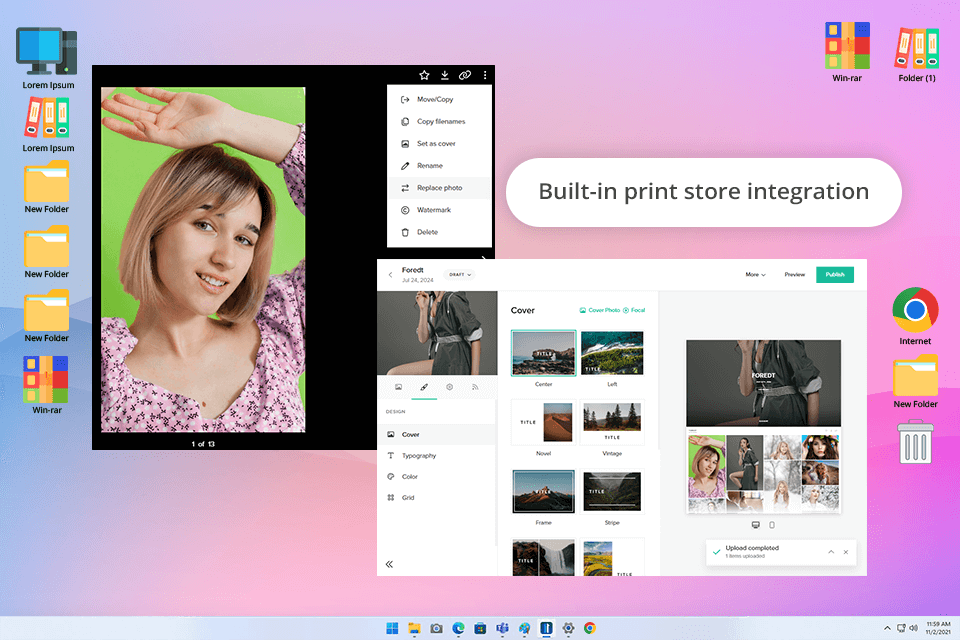The width and height of the screenshot is (960, 640).
Task: Expand the Upload completed notification chevron
Action: (831, 552)
